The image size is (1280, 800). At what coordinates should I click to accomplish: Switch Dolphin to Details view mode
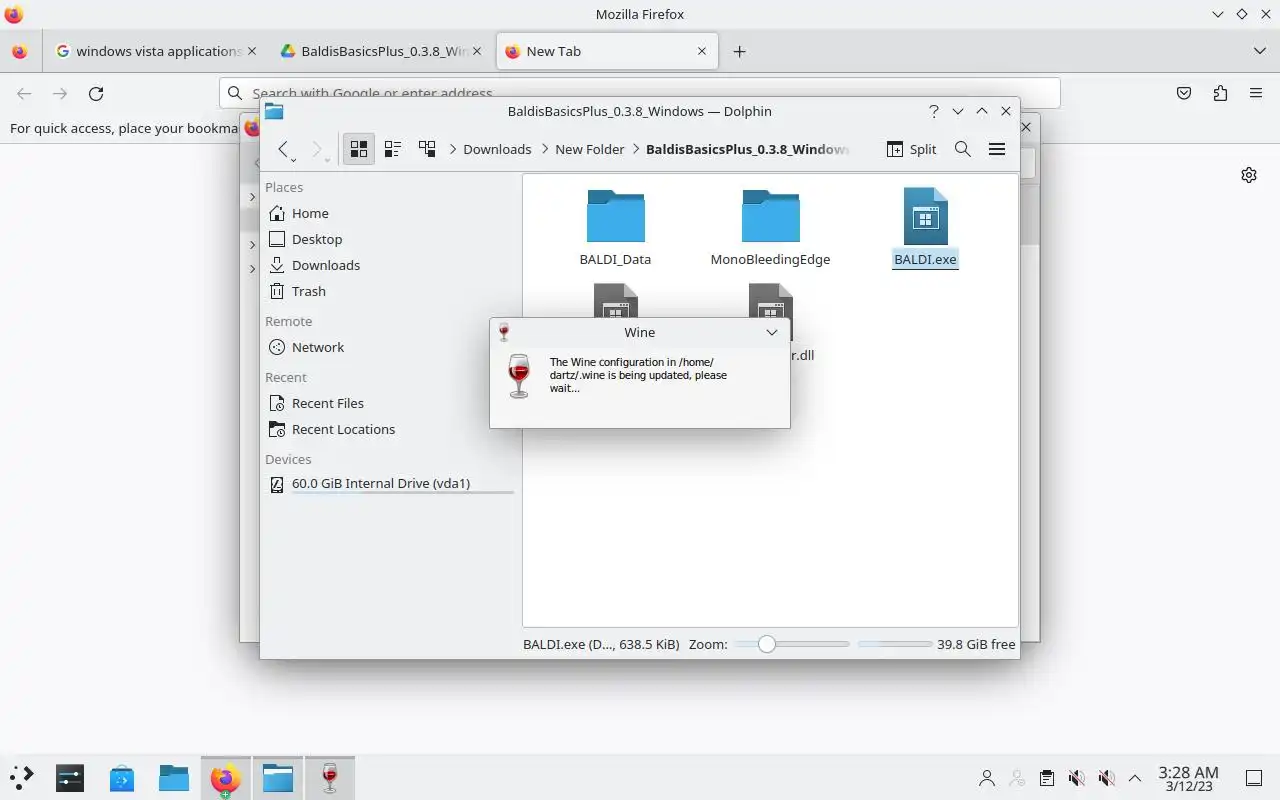pos(427,149)
